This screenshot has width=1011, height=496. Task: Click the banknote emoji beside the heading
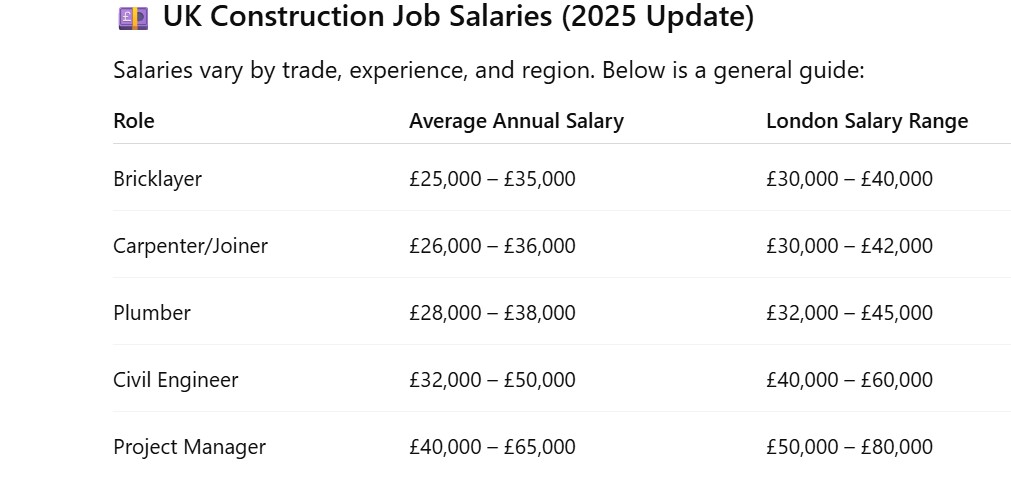coord(132,17)
